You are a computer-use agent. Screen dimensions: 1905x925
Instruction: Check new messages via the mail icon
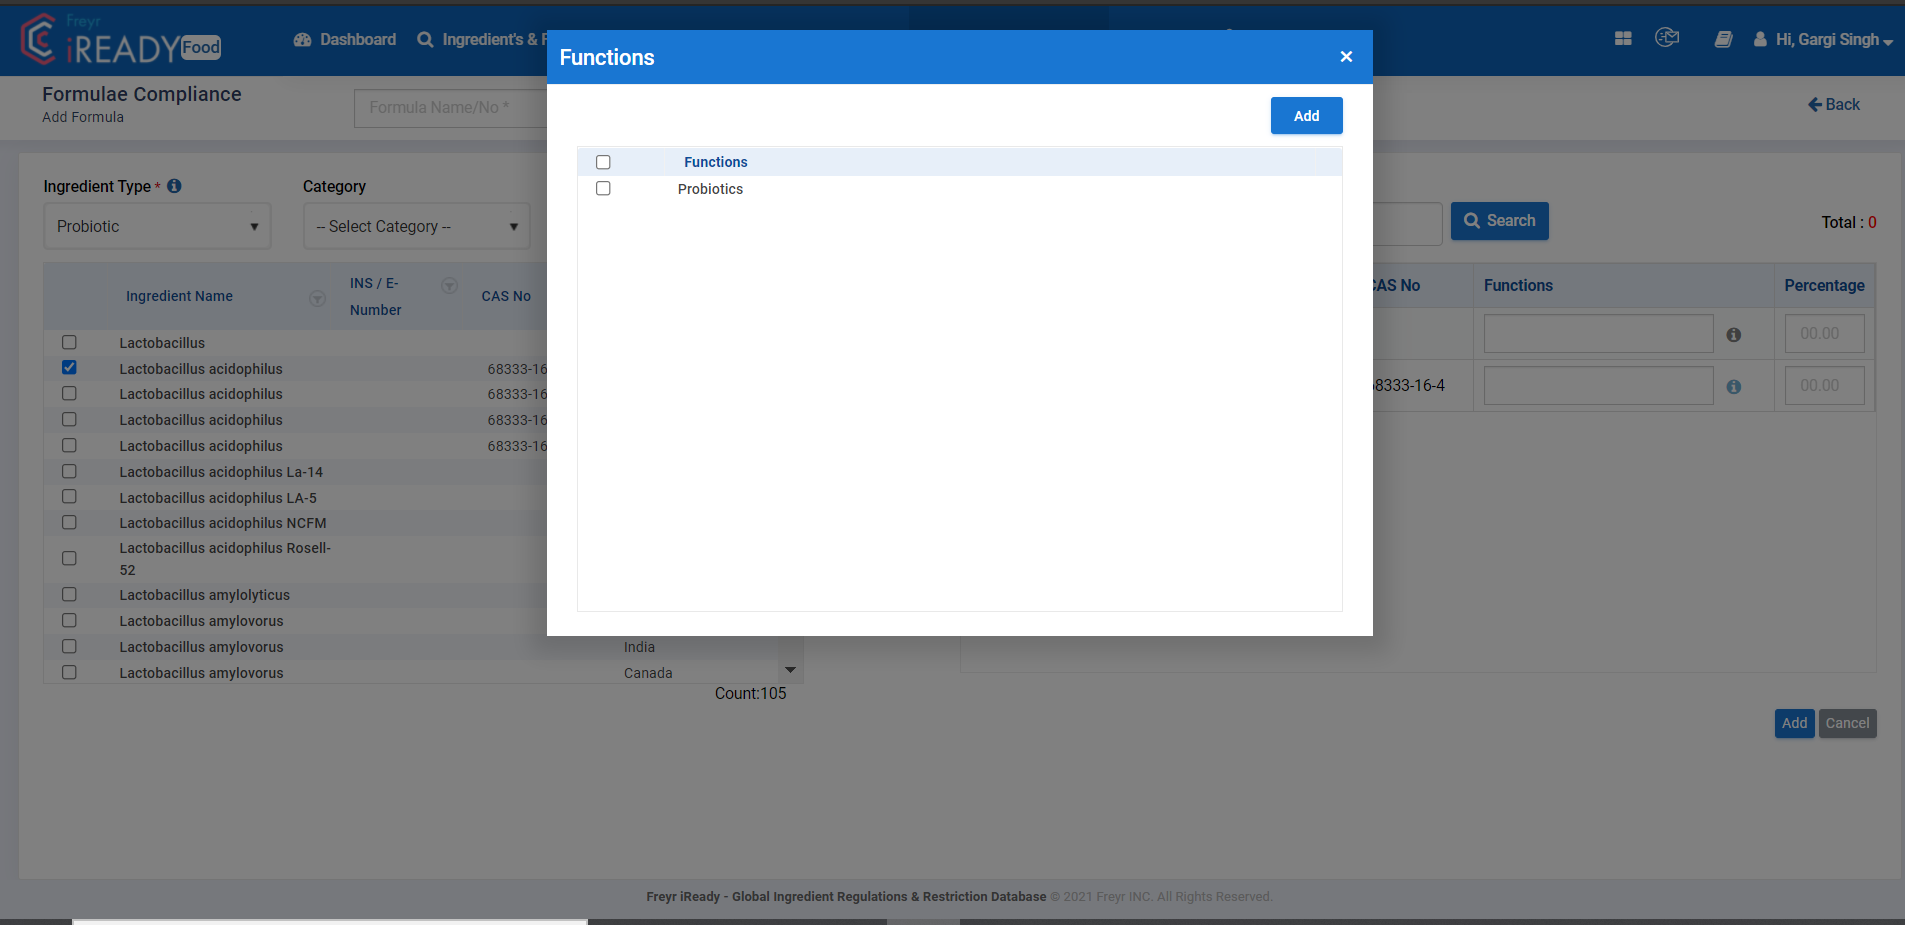[1667, 37]
